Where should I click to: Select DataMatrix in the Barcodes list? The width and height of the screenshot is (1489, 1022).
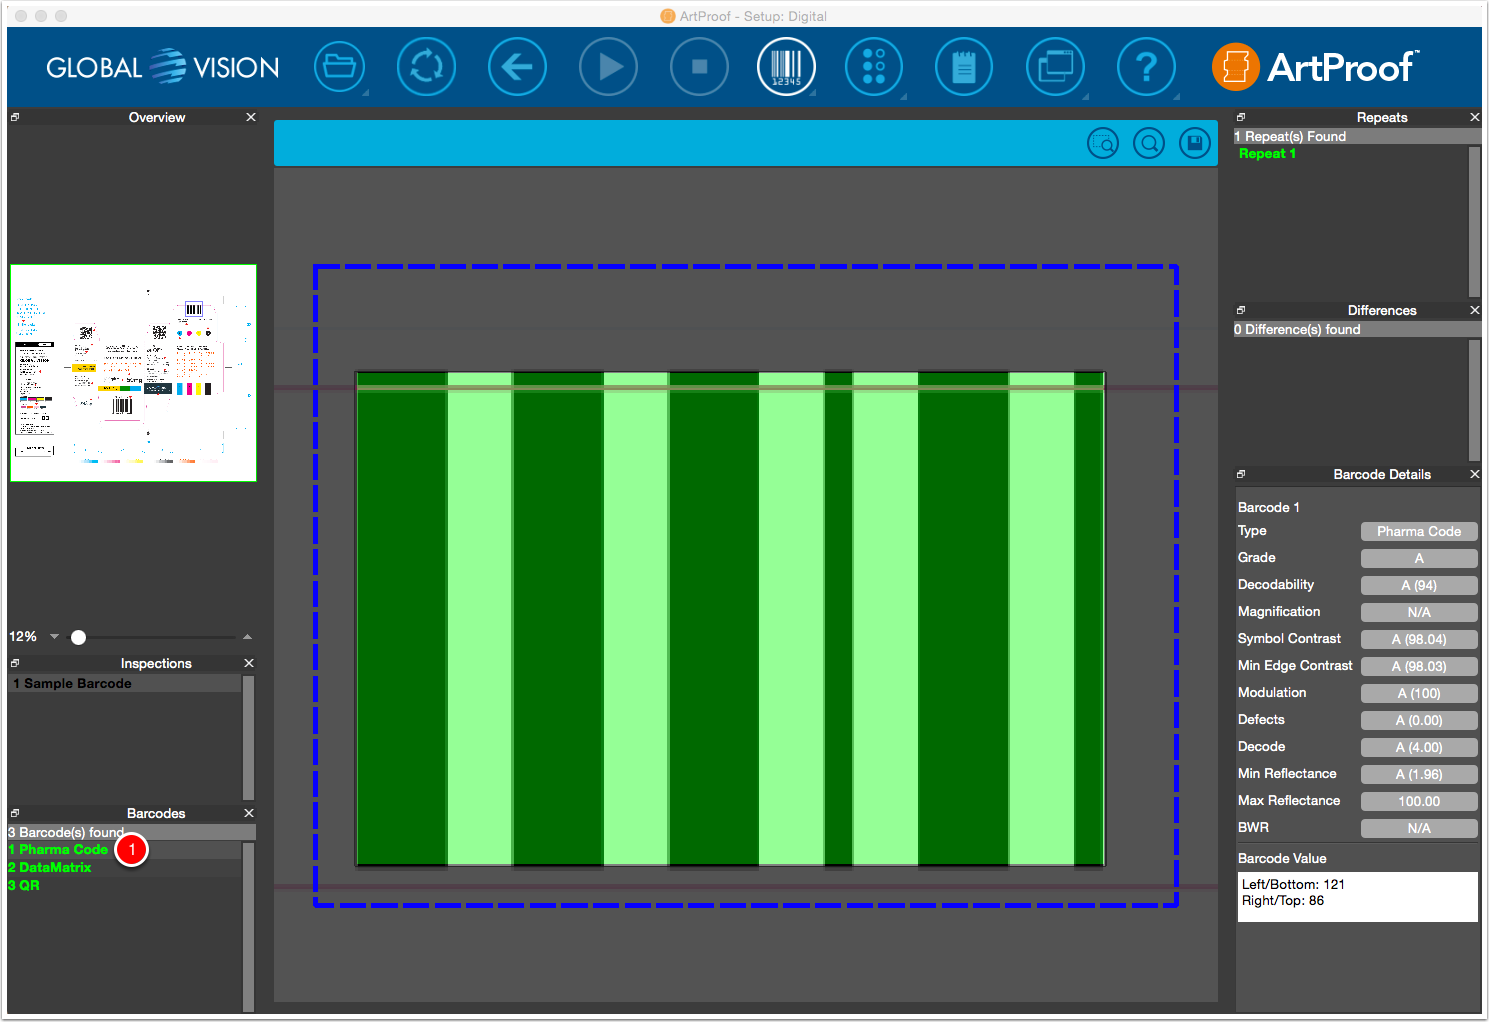click(x=50, y=867)
